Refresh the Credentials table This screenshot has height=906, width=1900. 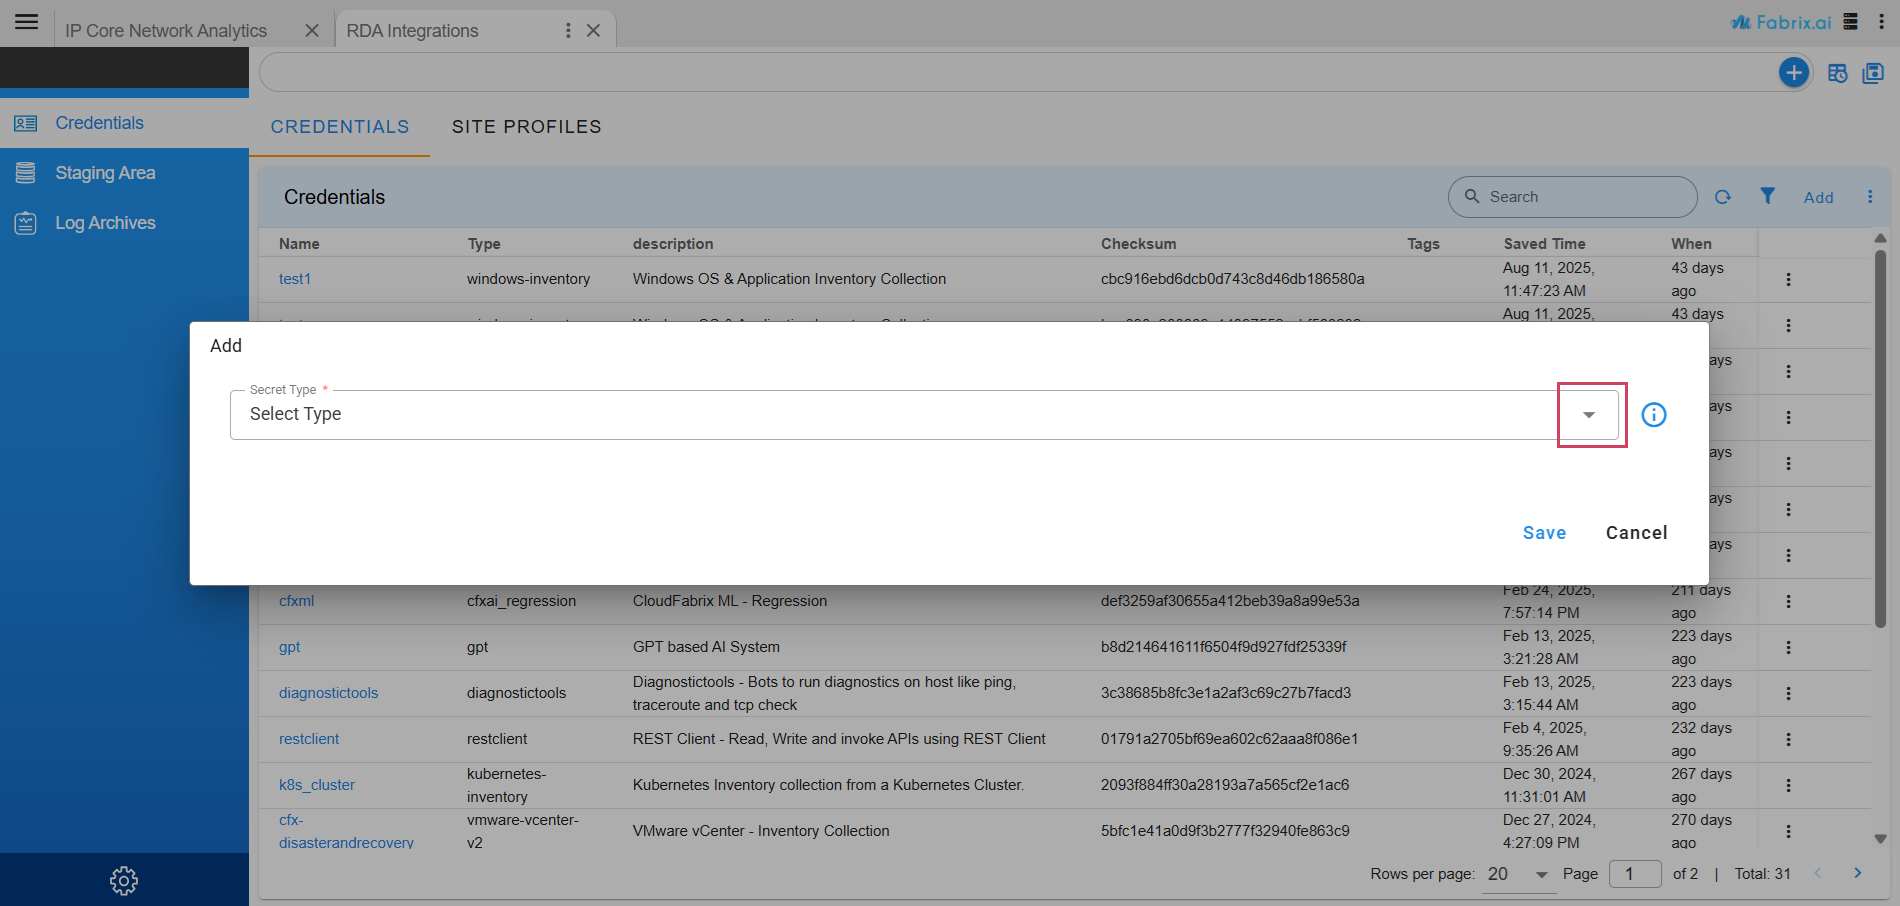1723,197
